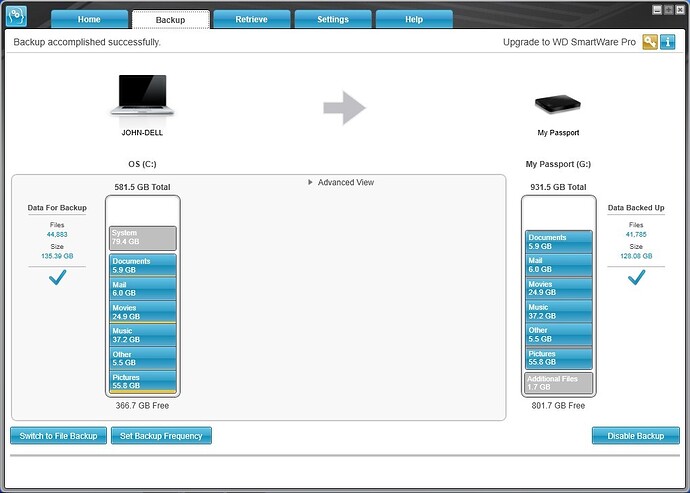Select the Backup tab
Viewport: 690px width, 493px height.
171,20
